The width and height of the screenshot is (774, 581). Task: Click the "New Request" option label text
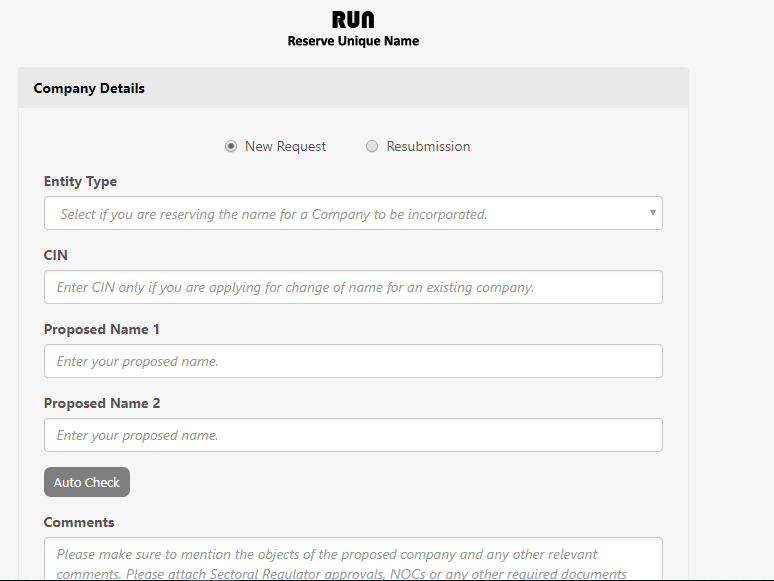point(285,146)
